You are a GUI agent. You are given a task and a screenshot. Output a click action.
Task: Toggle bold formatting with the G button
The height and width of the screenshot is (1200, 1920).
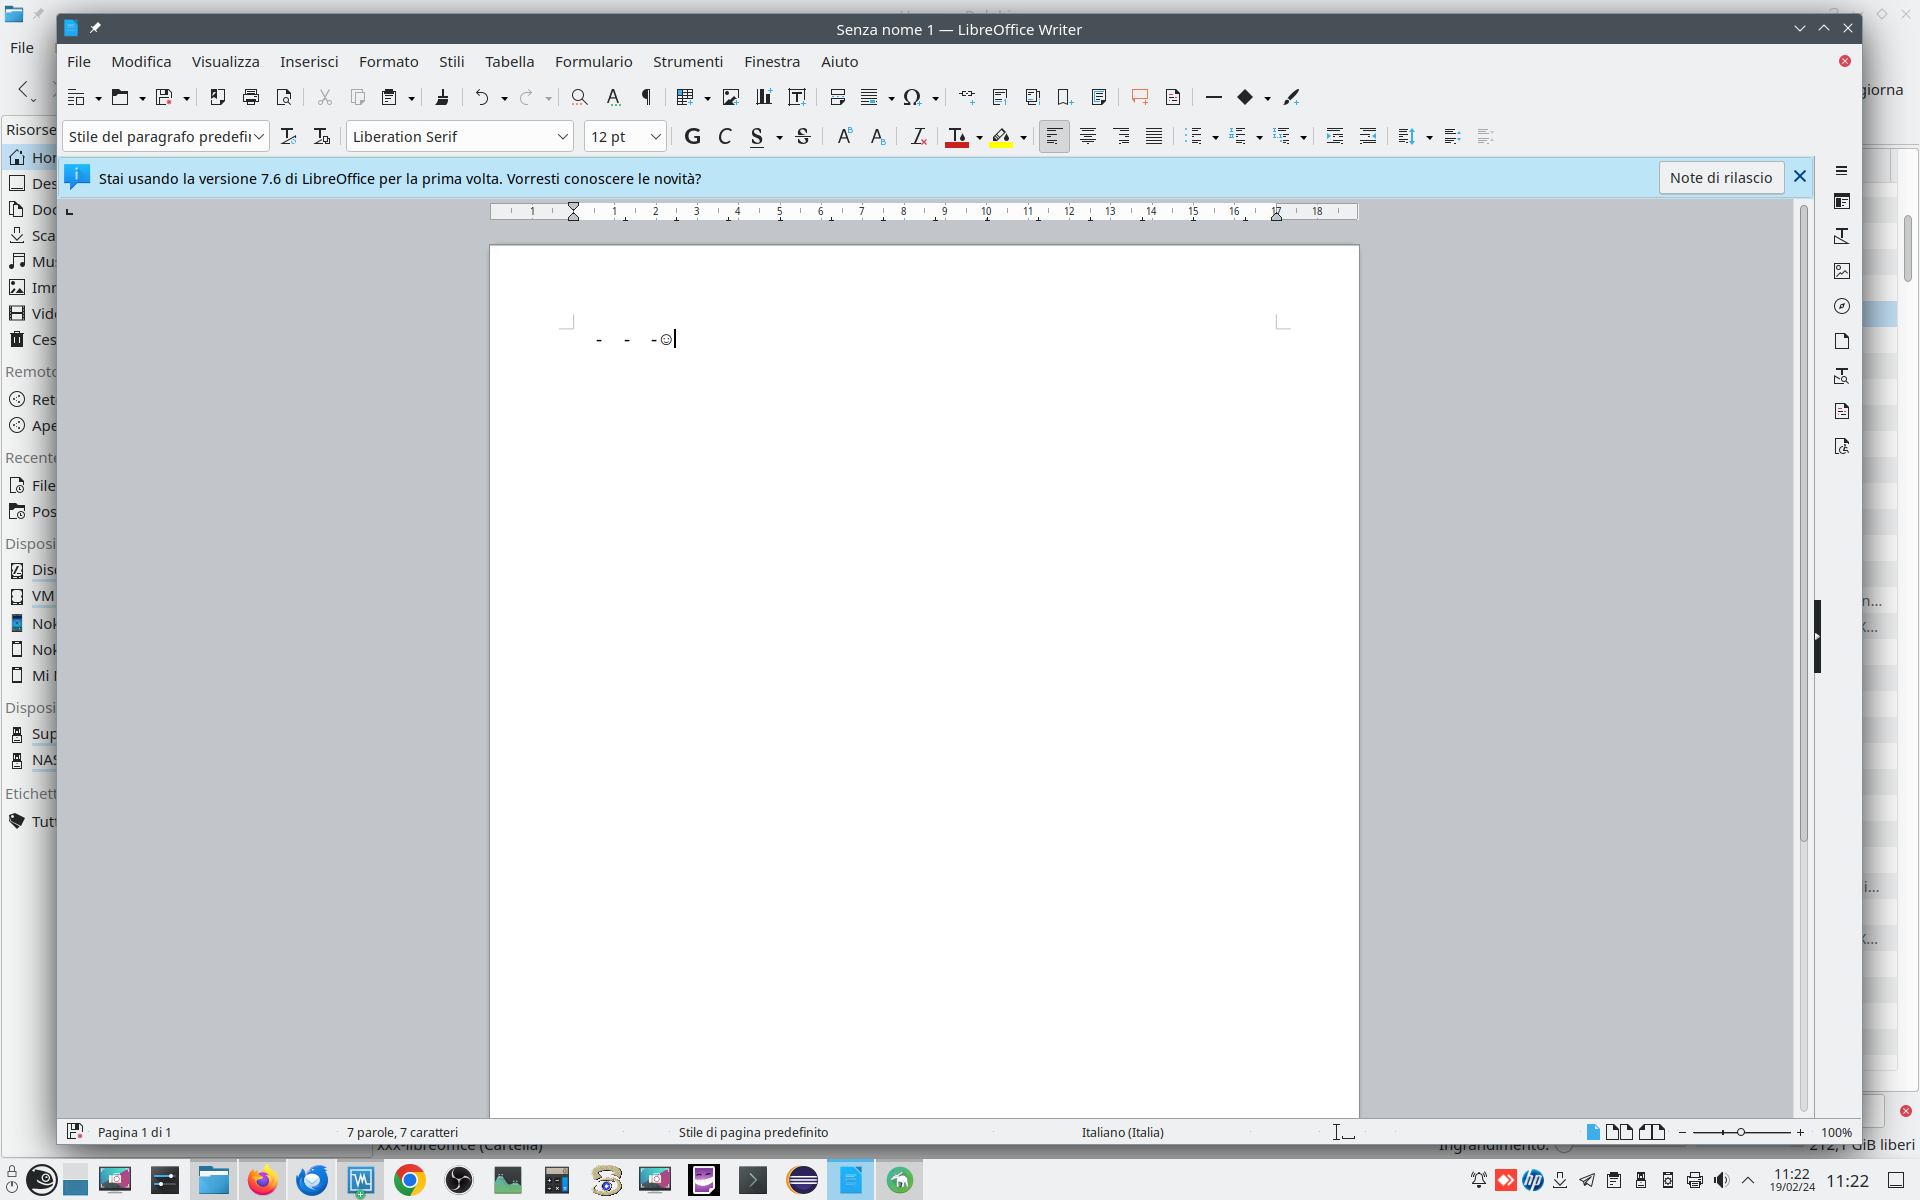click(692, 136)
